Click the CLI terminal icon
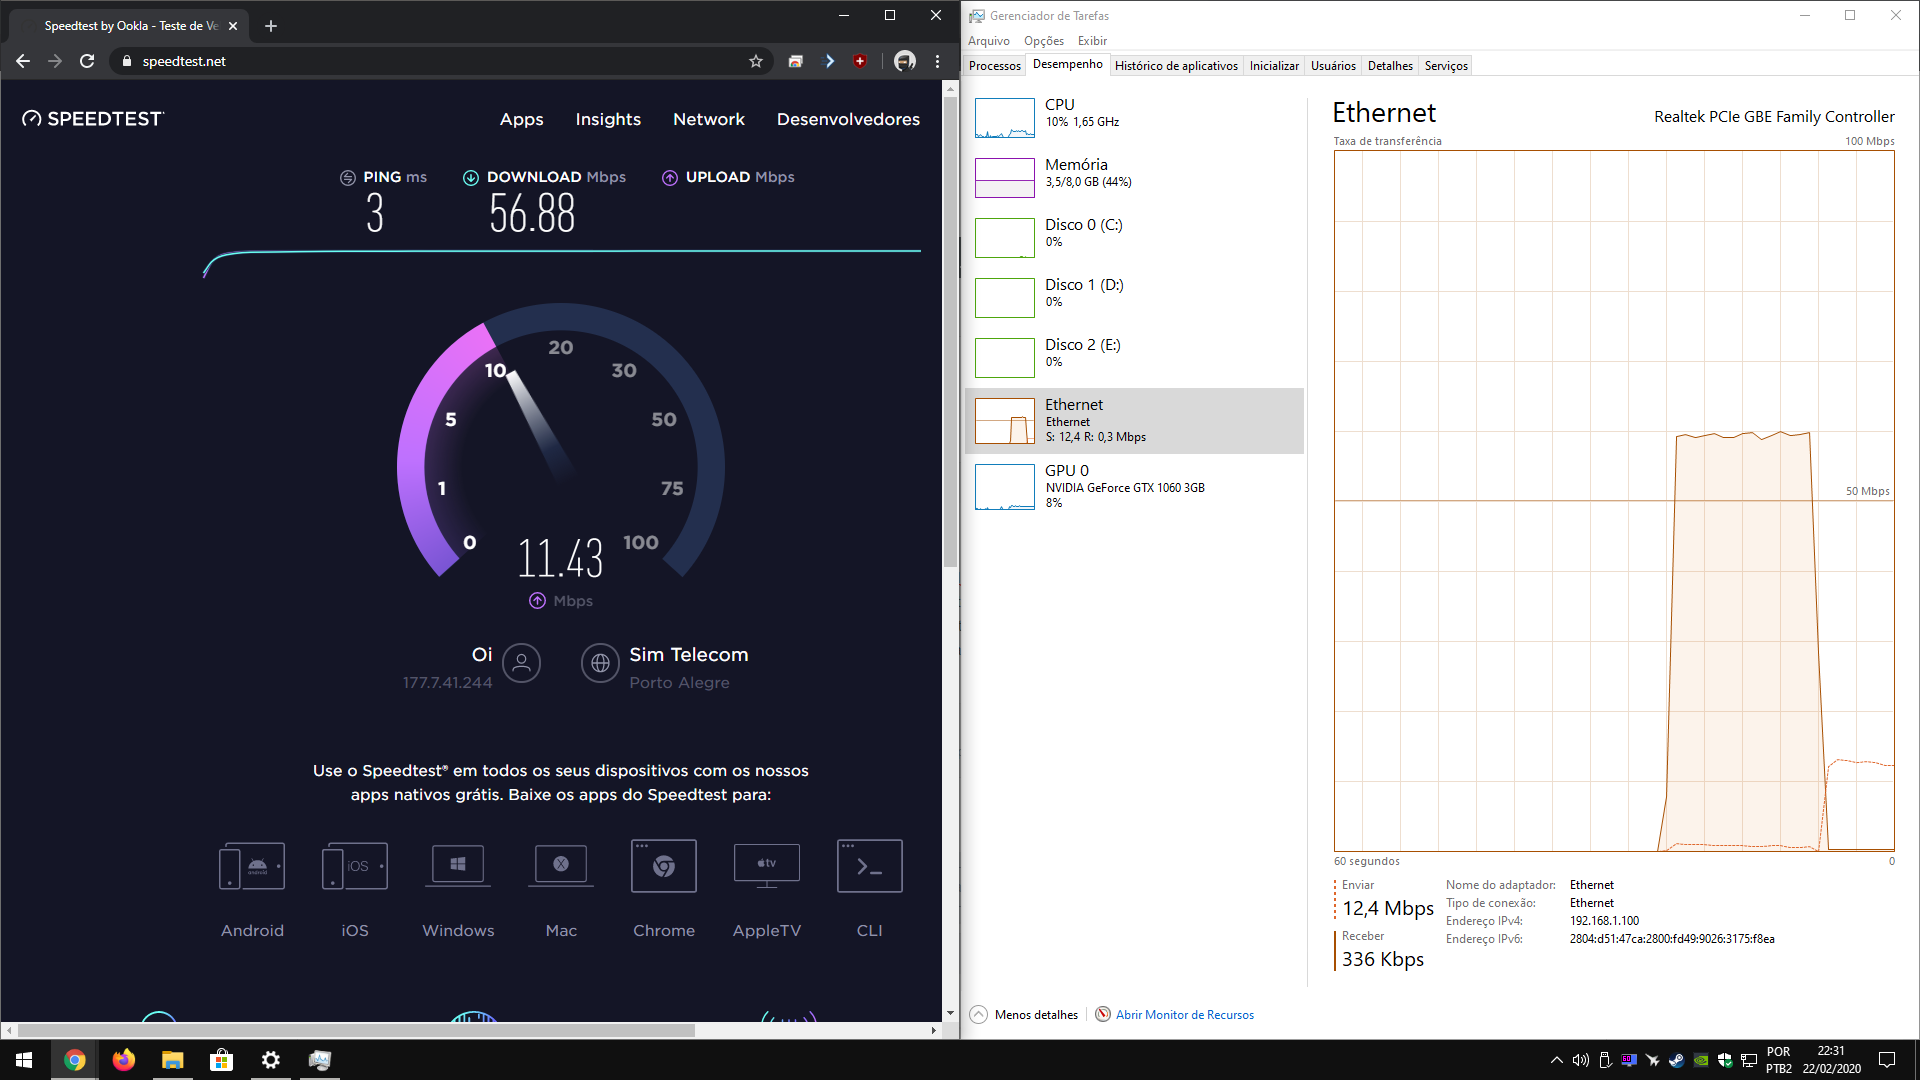 pos(870,866)
